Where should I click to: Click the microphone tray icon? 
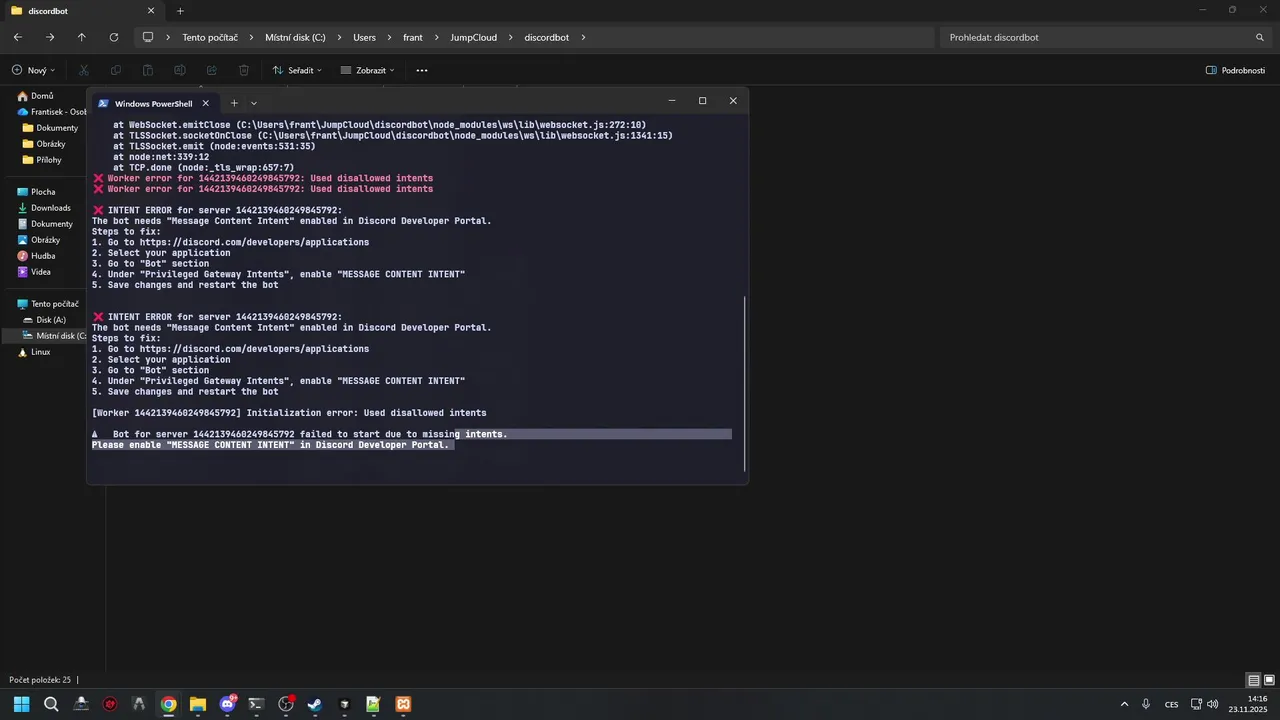(x=1146, y=704)
